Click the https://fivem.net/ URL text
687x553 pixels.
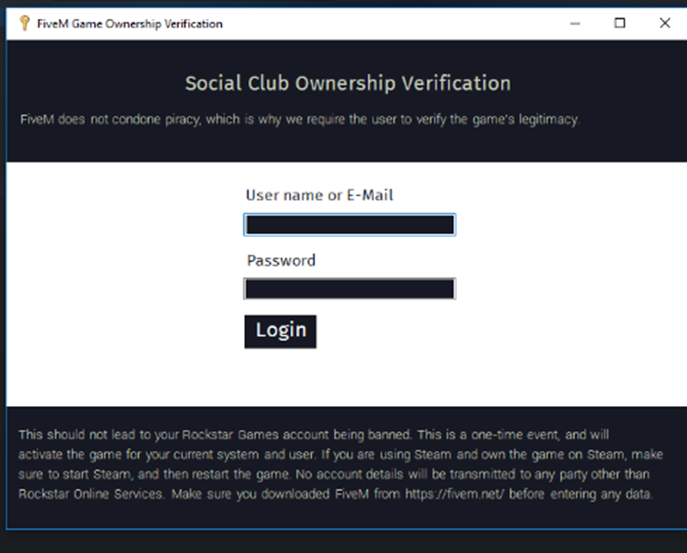[x=454, y=494]
